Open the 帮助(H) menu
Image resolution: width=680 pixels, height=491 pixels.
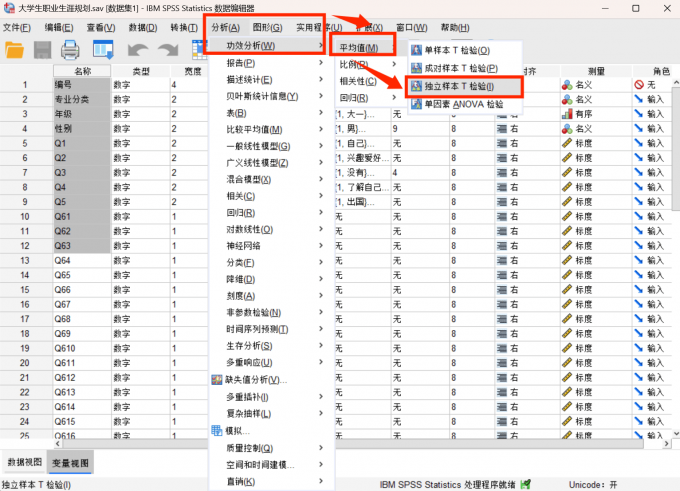pyautogui.click(x=455, y=28)
